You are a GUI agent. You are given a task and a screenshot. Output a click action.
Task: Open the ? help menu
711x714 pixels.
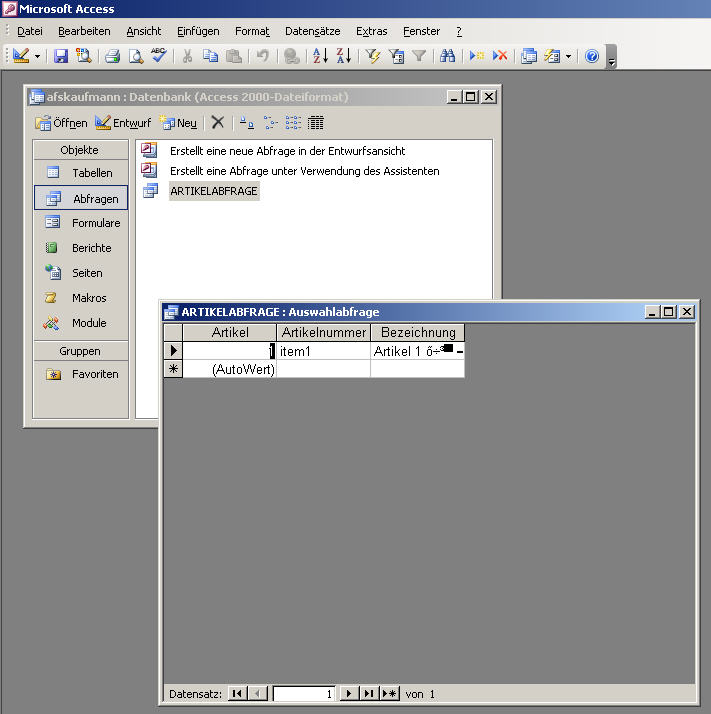tap(459, 31)
